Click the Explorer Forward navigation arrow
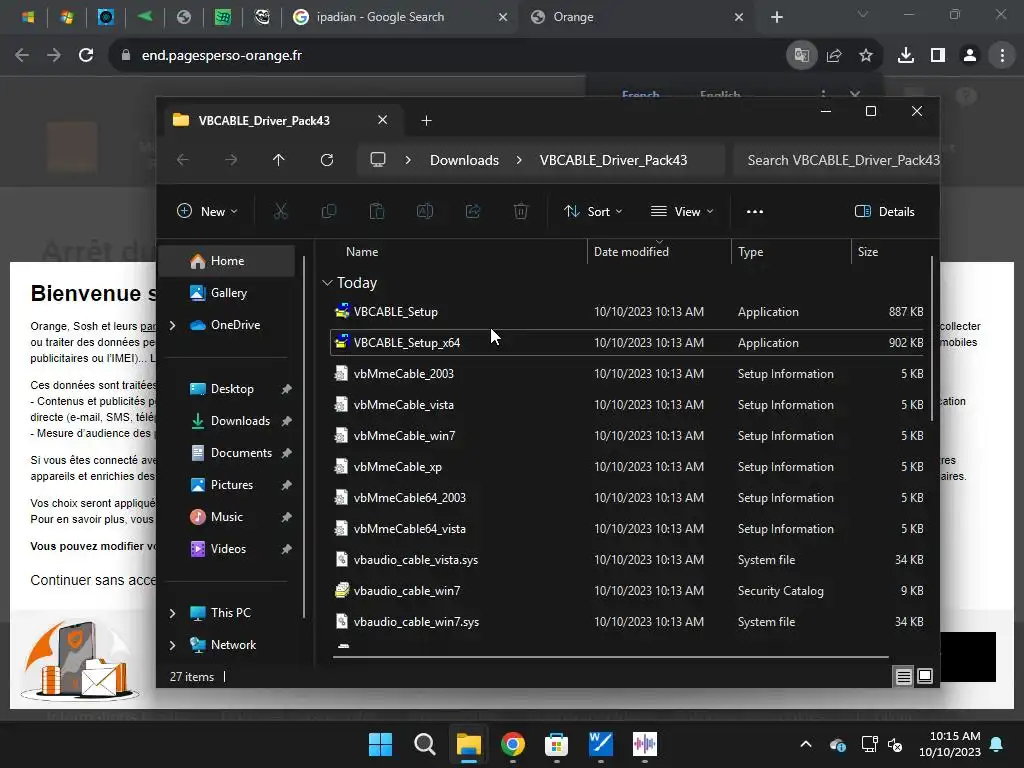1024x768 pixels. pyautogui.click(x=231, y=160)
